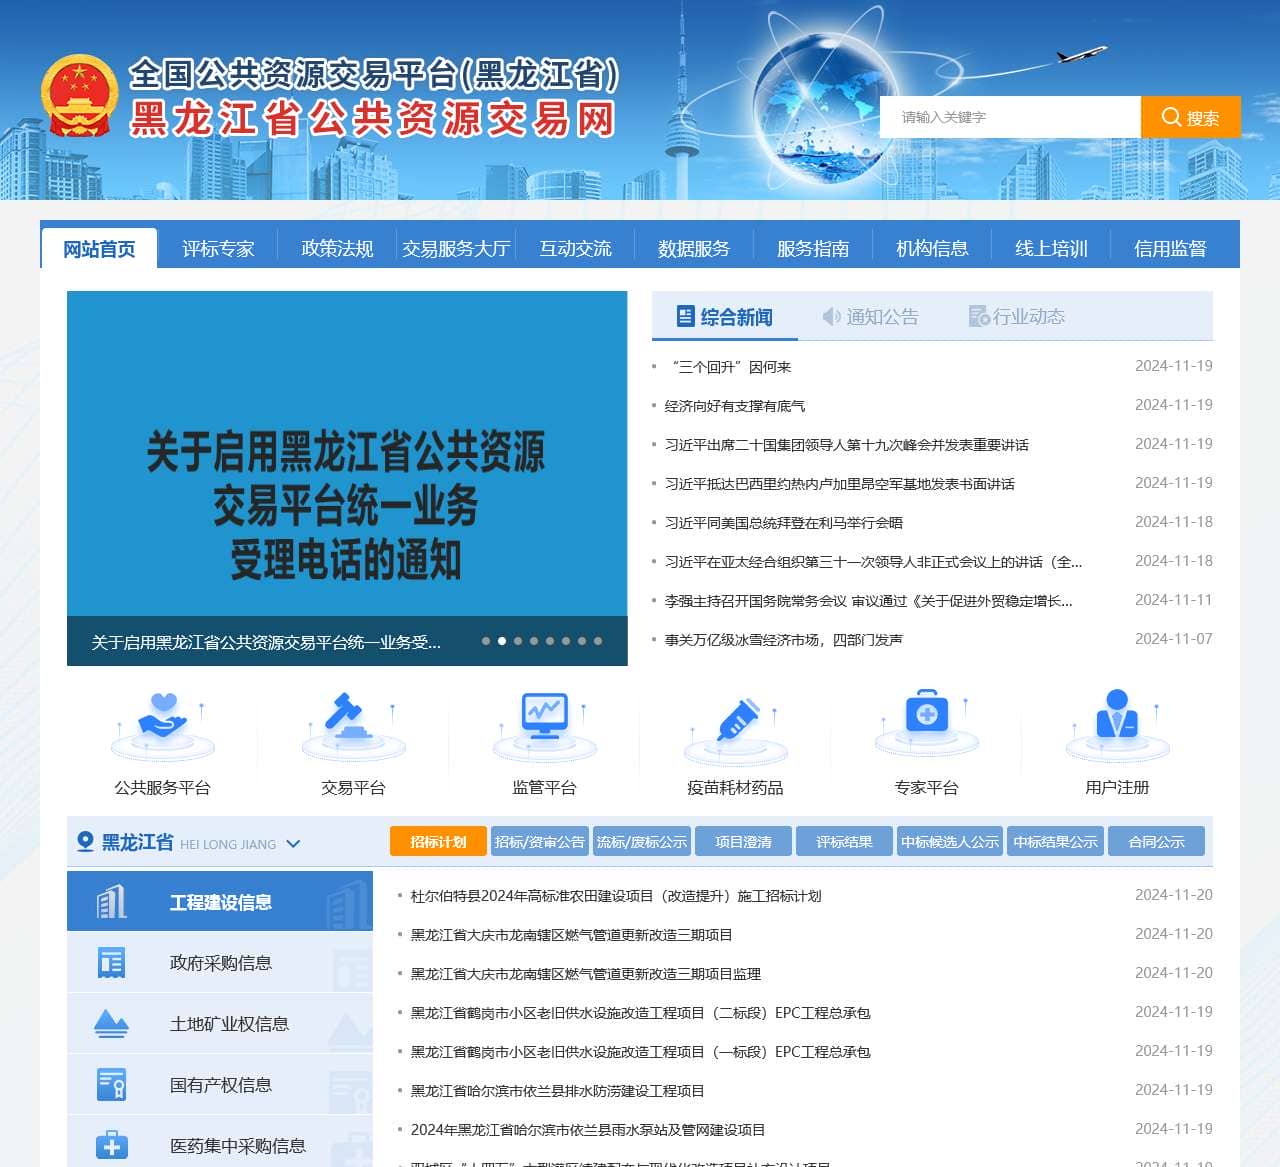This screenshot has width=1280, height=1167.
Task: Click inside the keyword search field
Action: [1000, 116]
